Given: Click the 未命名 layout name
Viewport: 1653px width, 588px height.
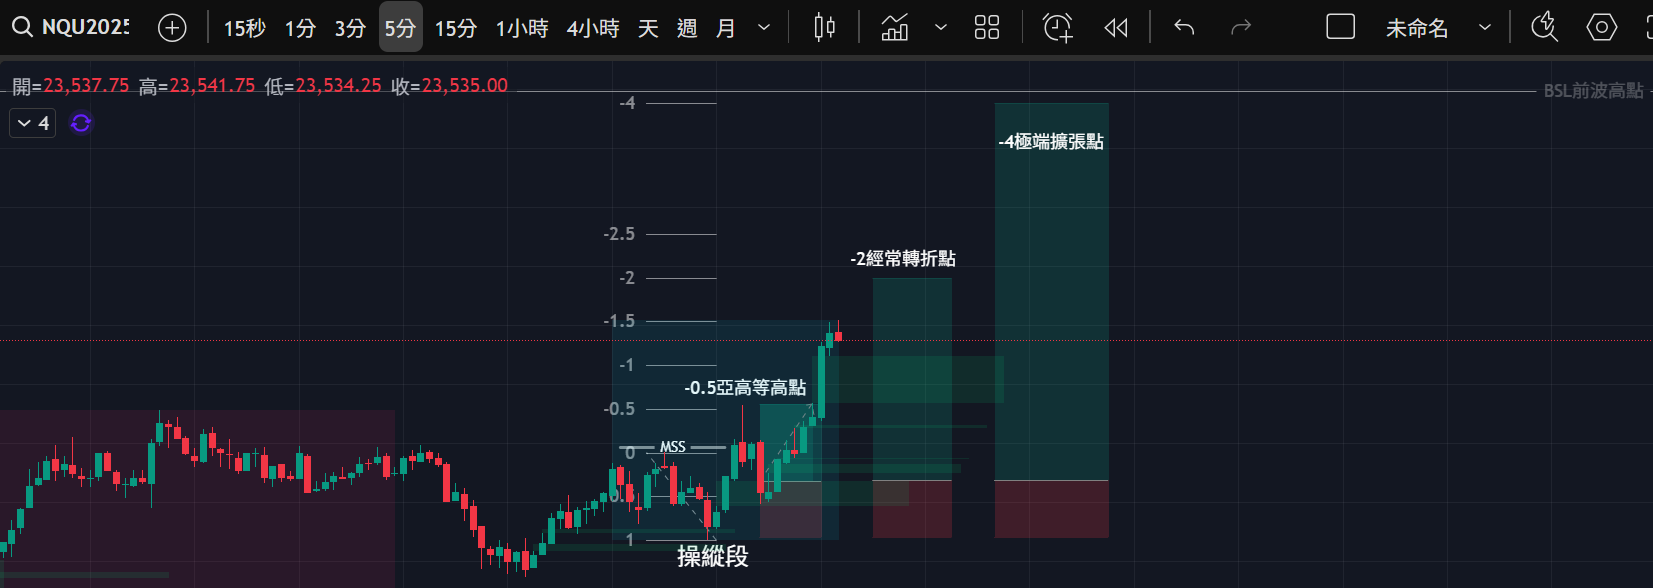Looking at the screenshot, I should point(1416,28).
